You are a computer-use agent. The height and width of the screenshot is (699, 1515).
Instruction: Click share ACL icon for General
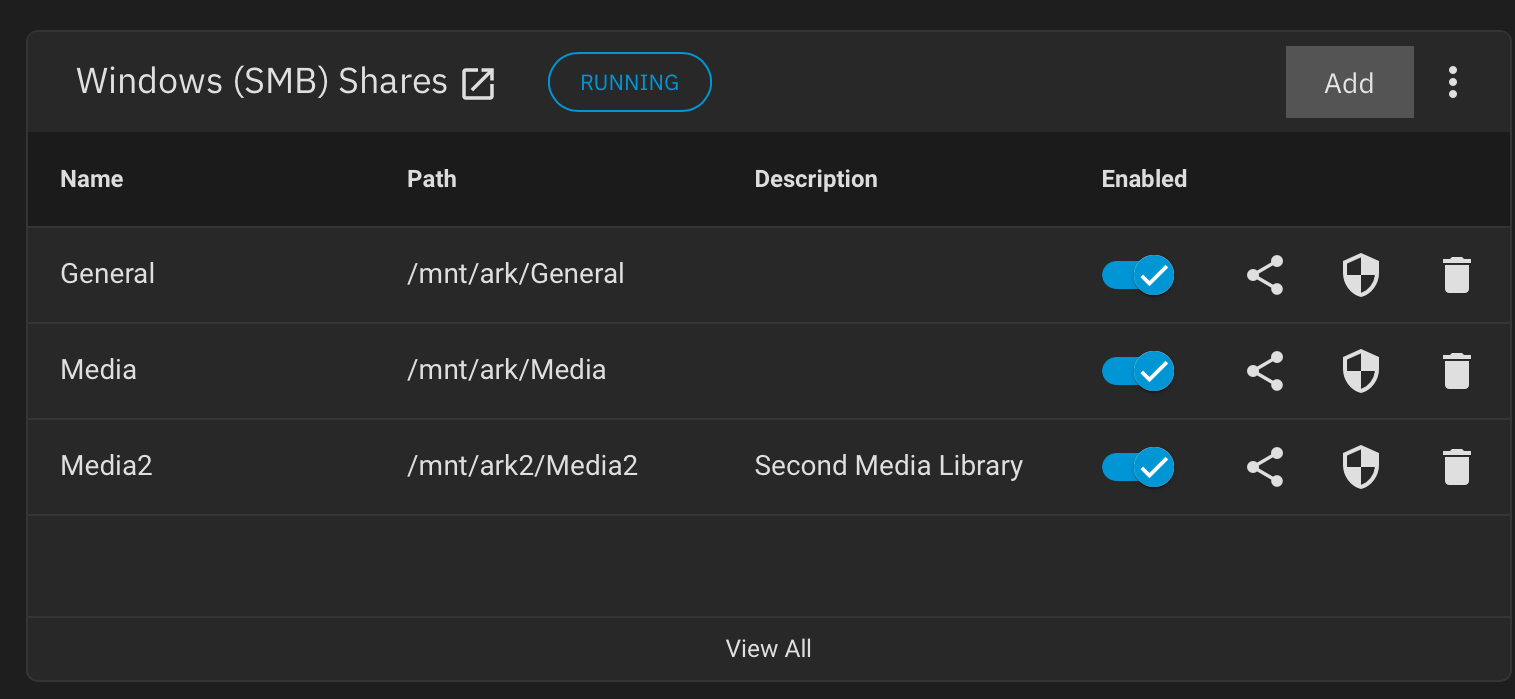tap(1265, 275)
